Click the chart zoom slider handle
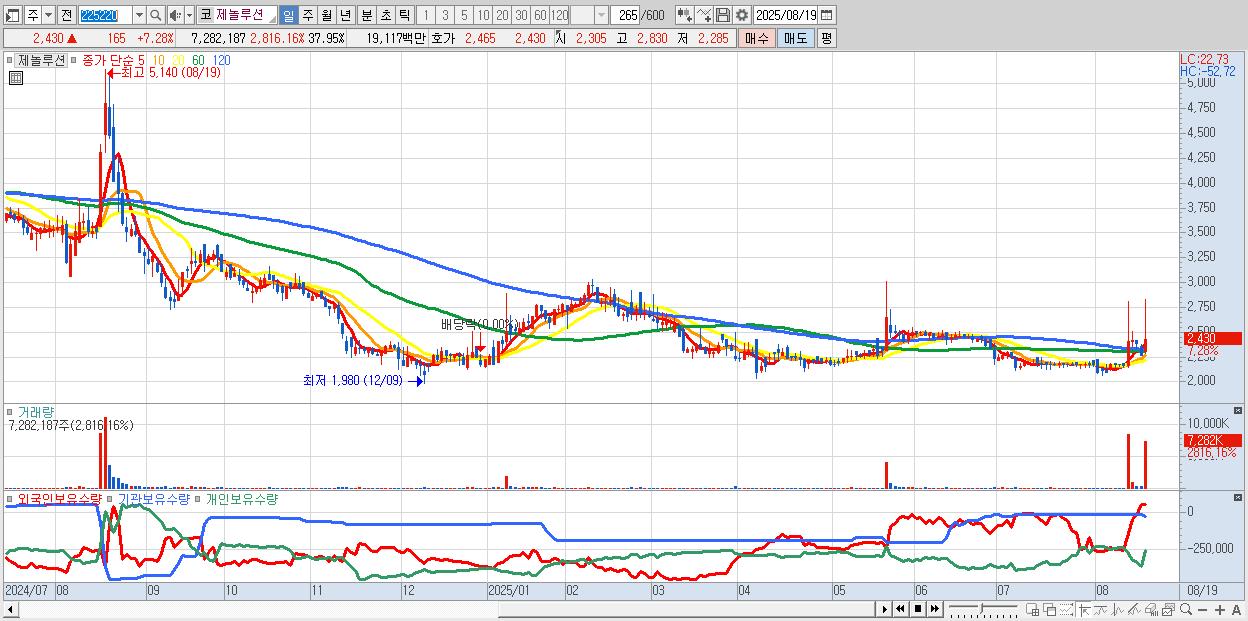The height and width of the screenshot is (621, 1248). pyautogui.click(x=982, y=608)
